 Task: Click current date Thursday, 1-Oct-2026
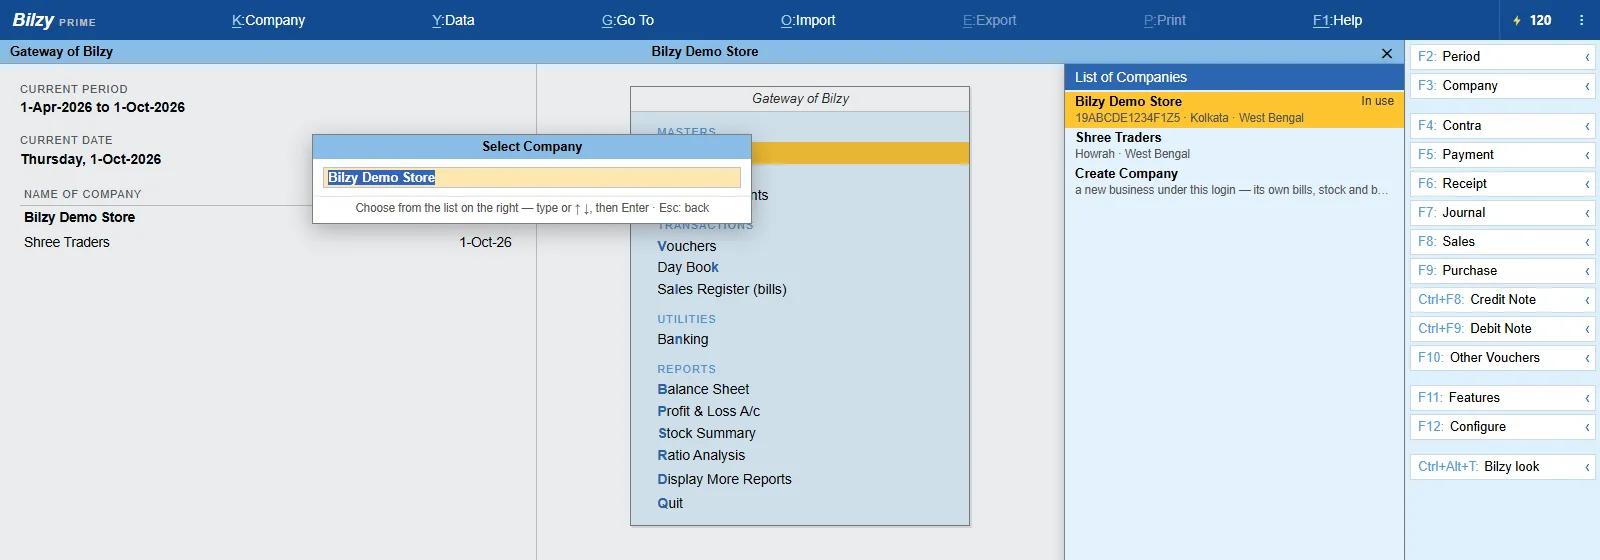tap(90, 159)
